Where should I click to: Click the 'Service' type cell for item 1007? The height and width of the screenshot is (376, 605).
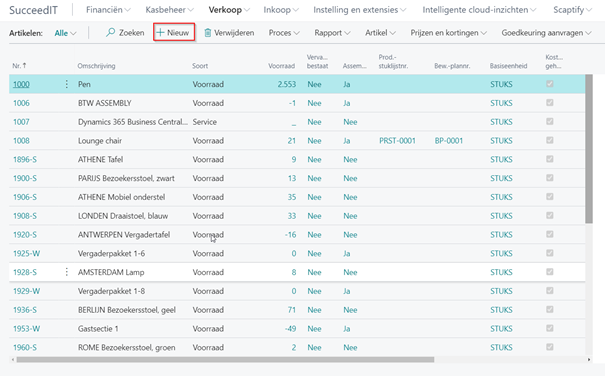click(x=204, y=122)
